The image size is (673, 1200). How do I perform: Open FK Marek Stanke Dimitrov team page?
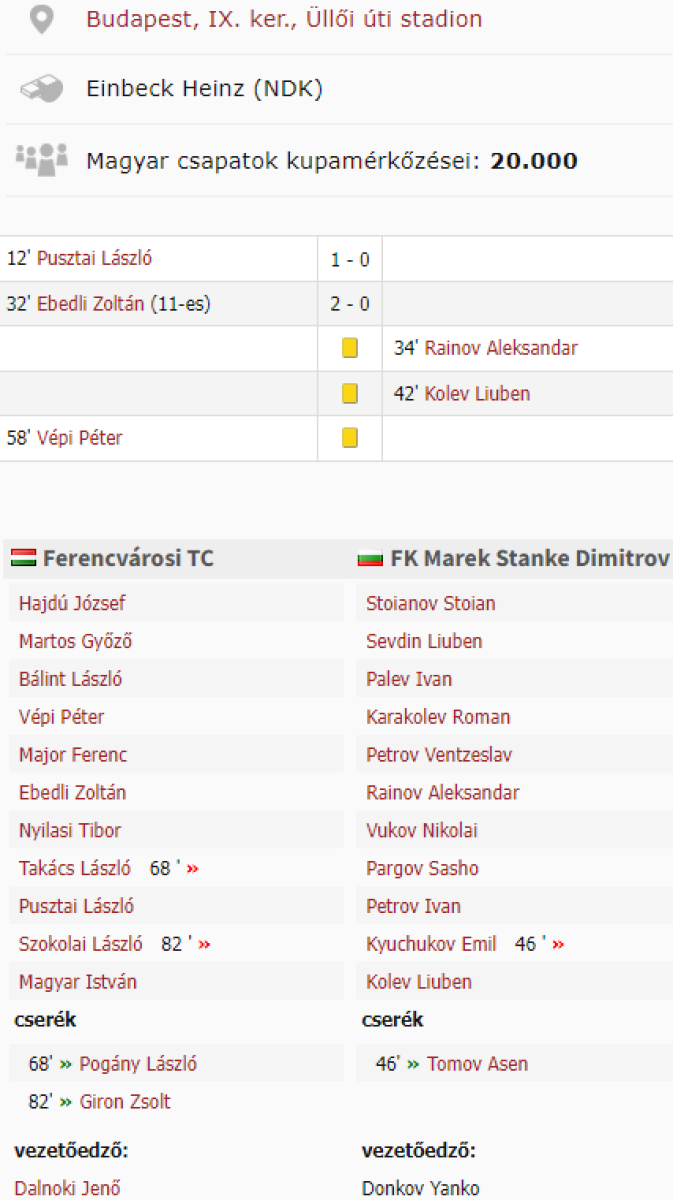click(x=530, y=558)
